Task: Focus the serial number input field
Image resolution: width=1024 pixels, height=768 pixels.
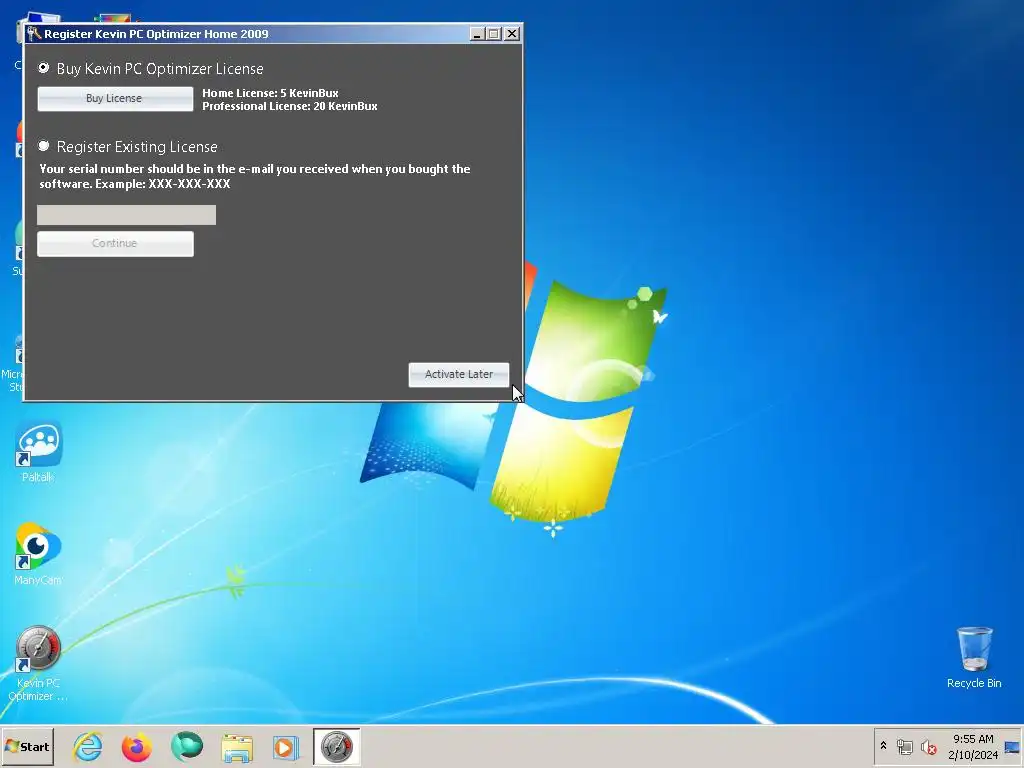Action: coord(126,215)
